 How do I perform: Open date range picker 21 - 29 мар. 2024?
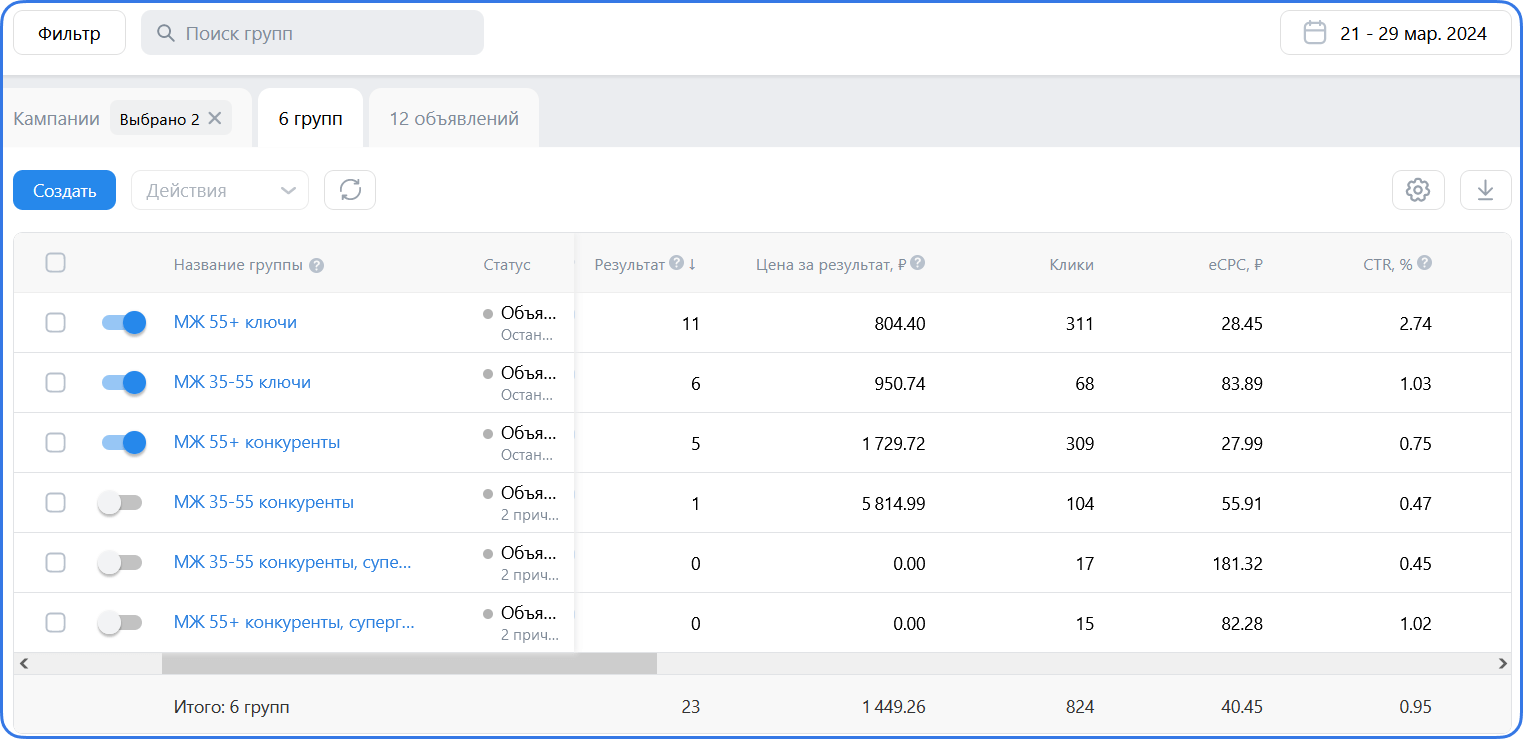[x=1396, y=33]
